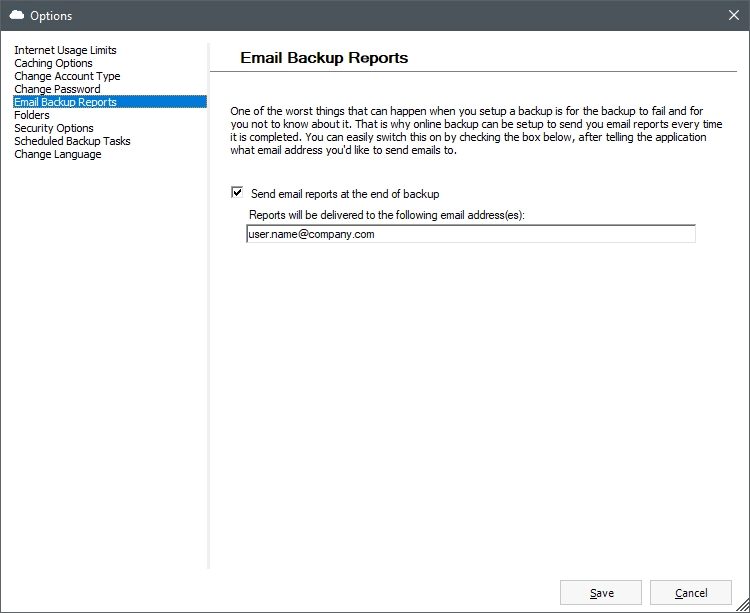The height and width of the screenshot is (613, 750).
Task: Click the cloud icon in the title bar
Action: [16, 15]
